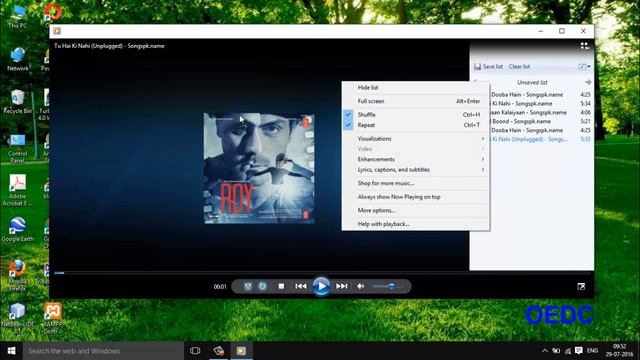Open Action Center notification icon
Screen dimensions: 640x360
[x=578, y=351]
